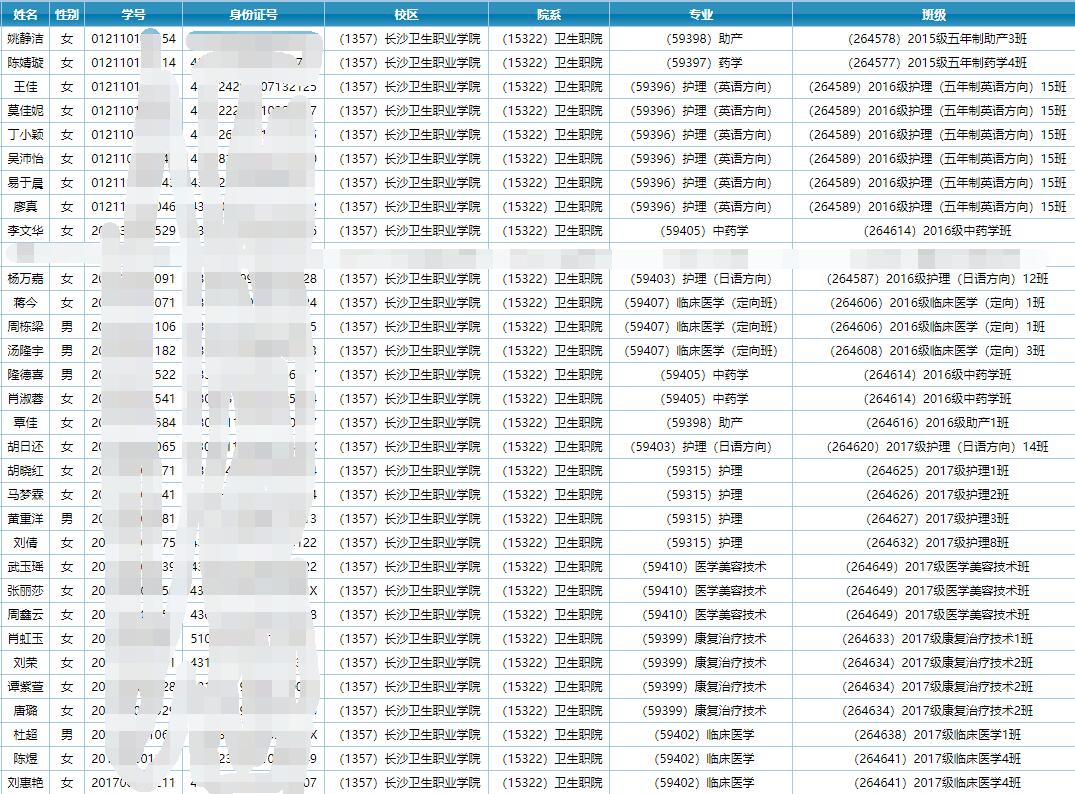The image size is (1075, 794).
Task: Select class cell (264625) 2017级护理1班
Action: point(933,471)
